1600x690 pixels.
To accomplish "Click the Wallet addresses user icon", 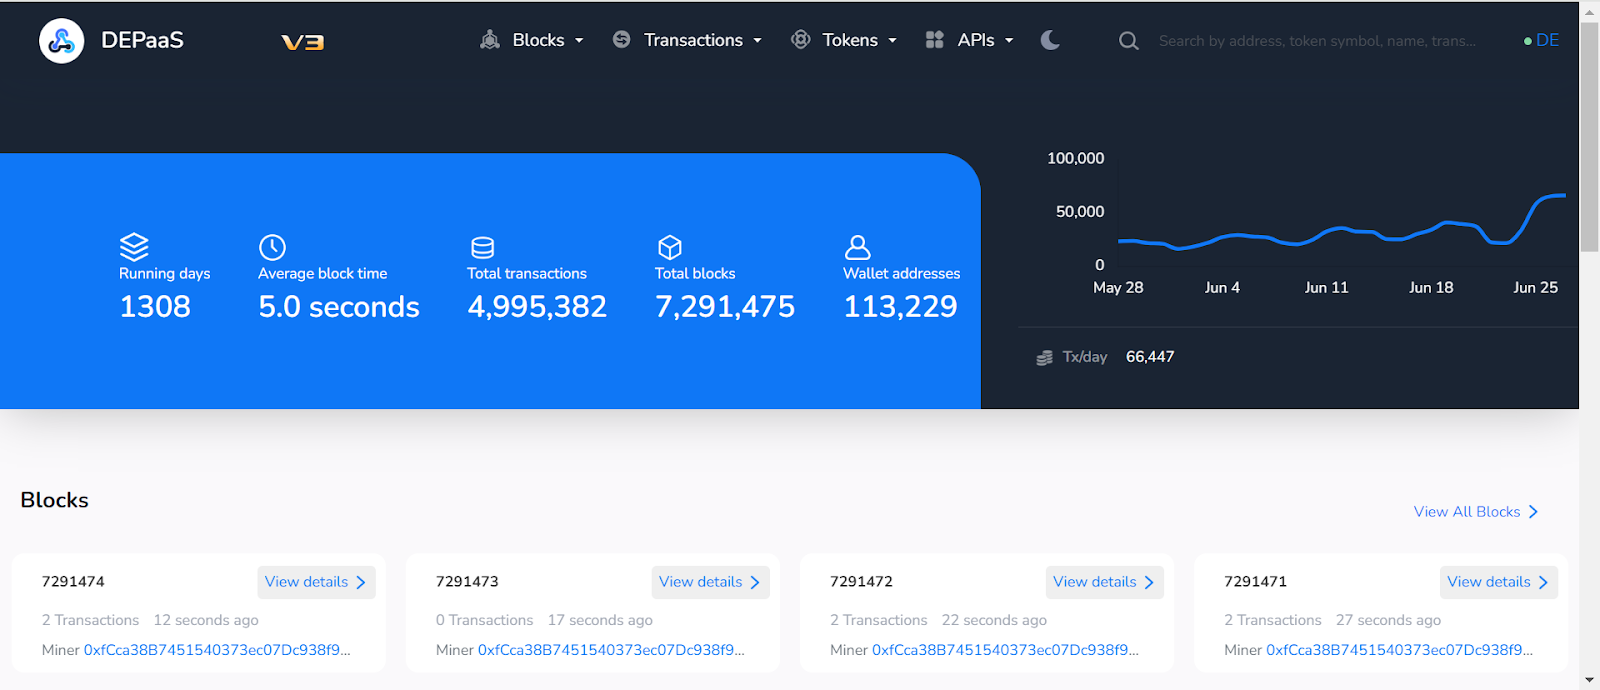I will (858, 247).
